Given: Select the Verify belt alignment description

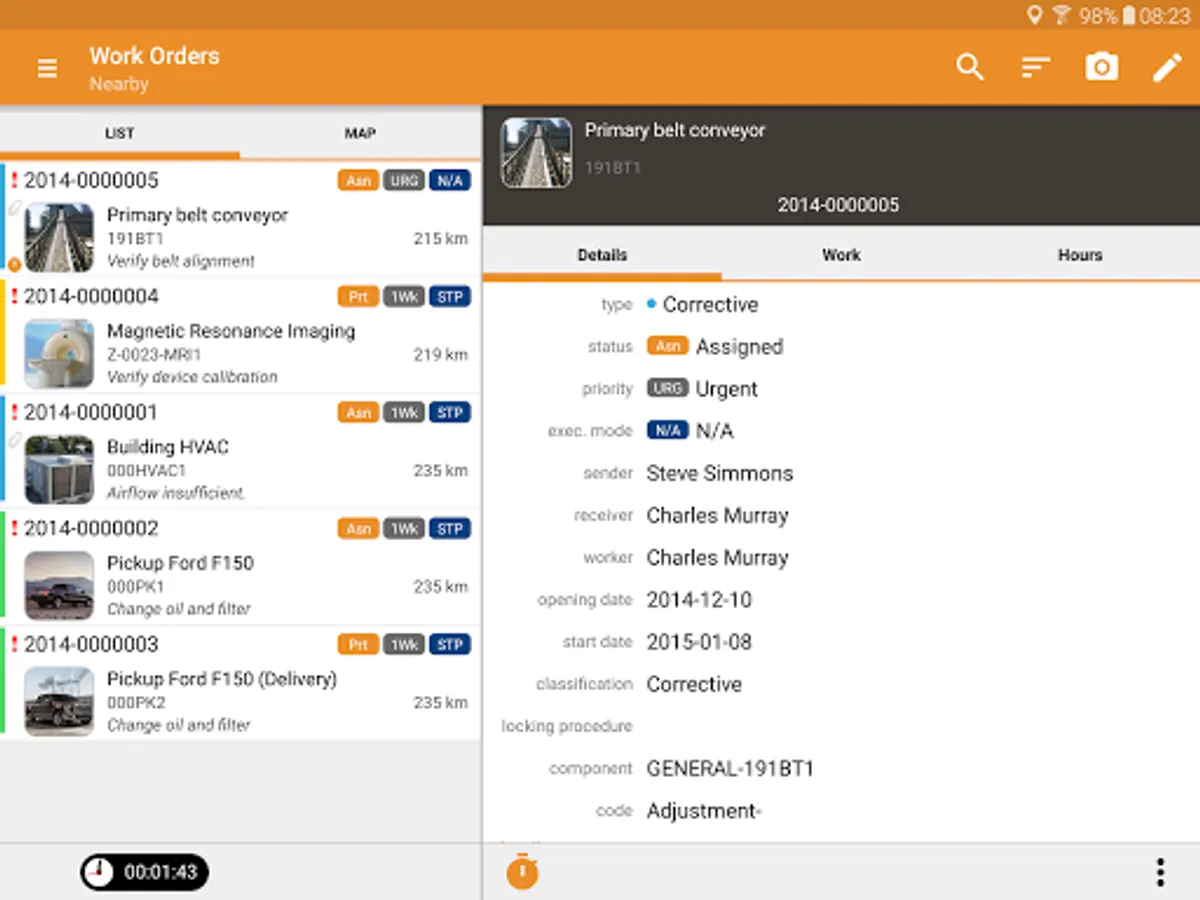Looking at the screenshot, I should click(181, 261).
